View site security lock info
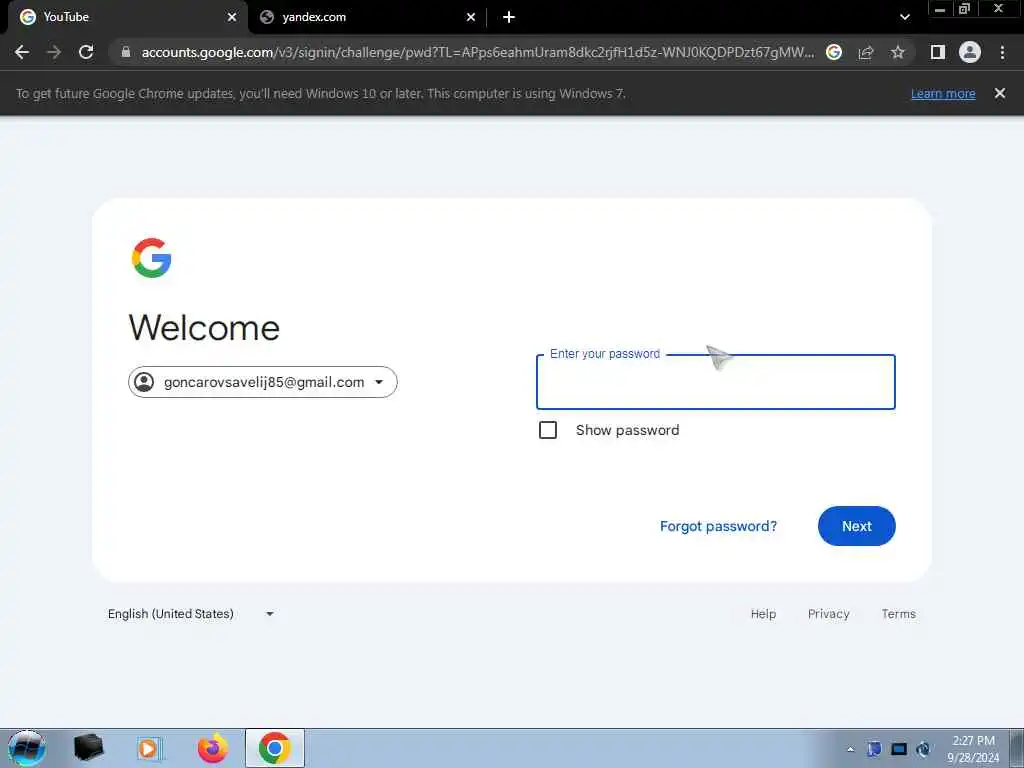Viewport: 1024px width, 768px height. 126,52
